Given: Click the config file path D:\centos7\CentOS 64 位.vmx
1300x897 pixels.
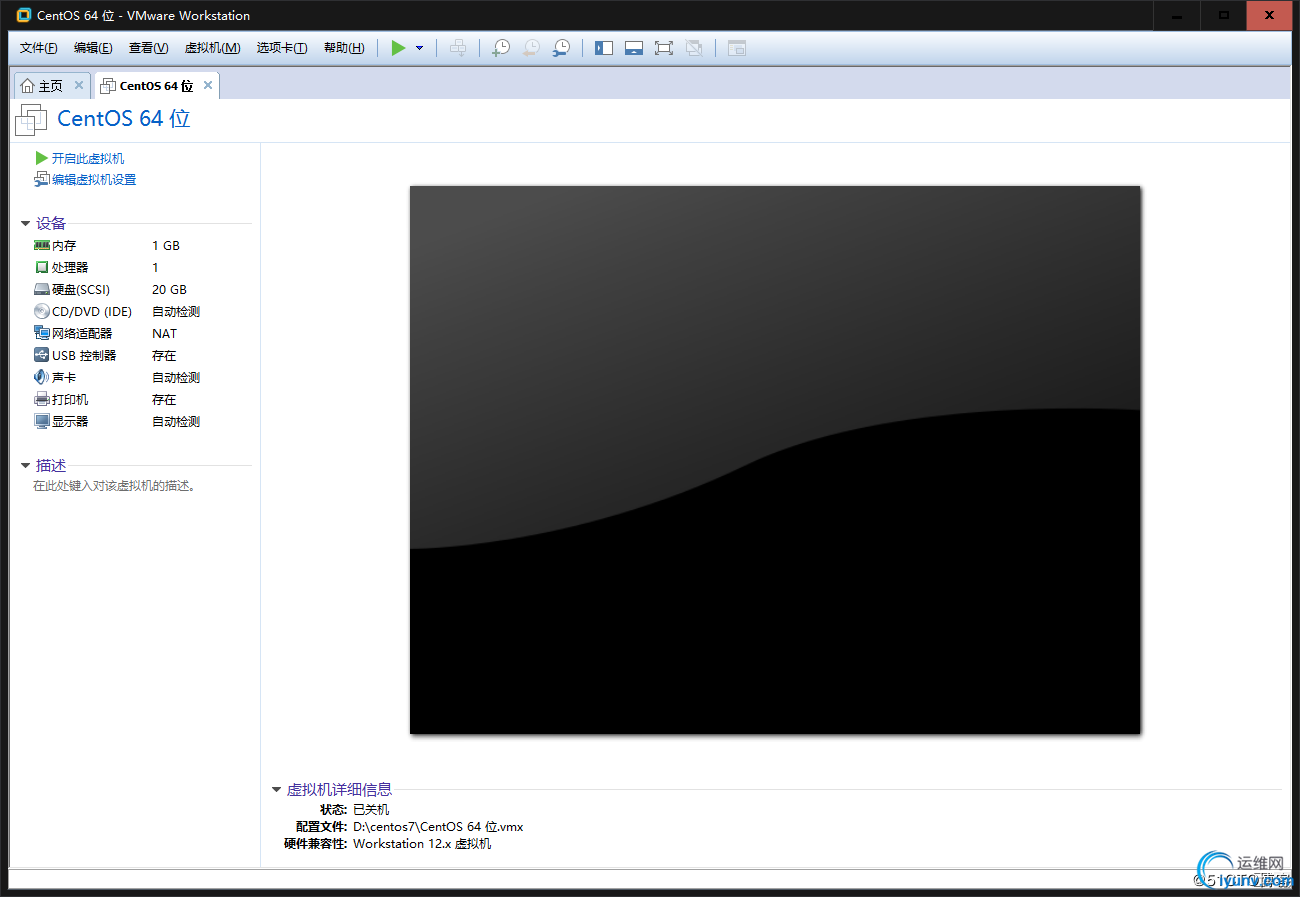Looking at the screenshot, I should (x=438, y=827).
